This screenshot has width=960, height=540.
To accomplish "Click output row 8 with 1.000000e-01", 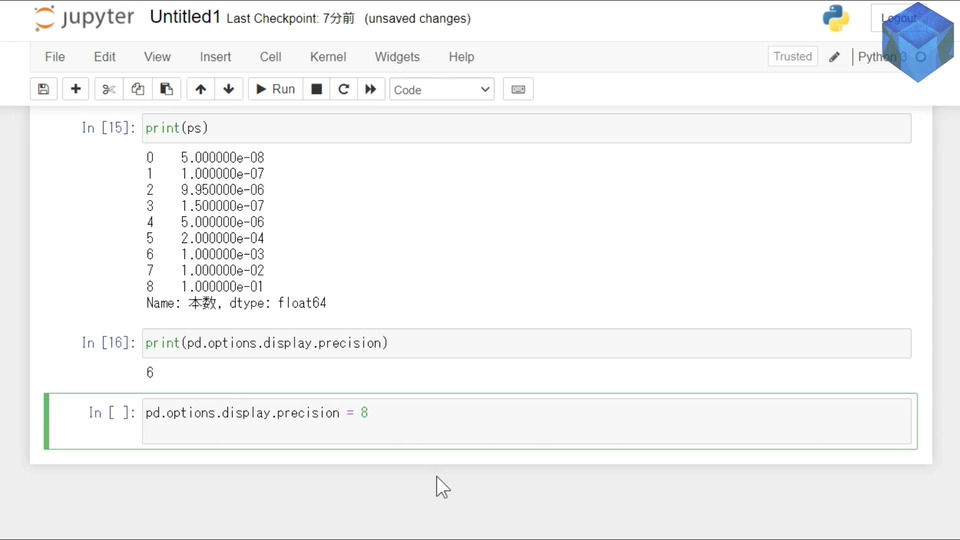I will [205, 287].
